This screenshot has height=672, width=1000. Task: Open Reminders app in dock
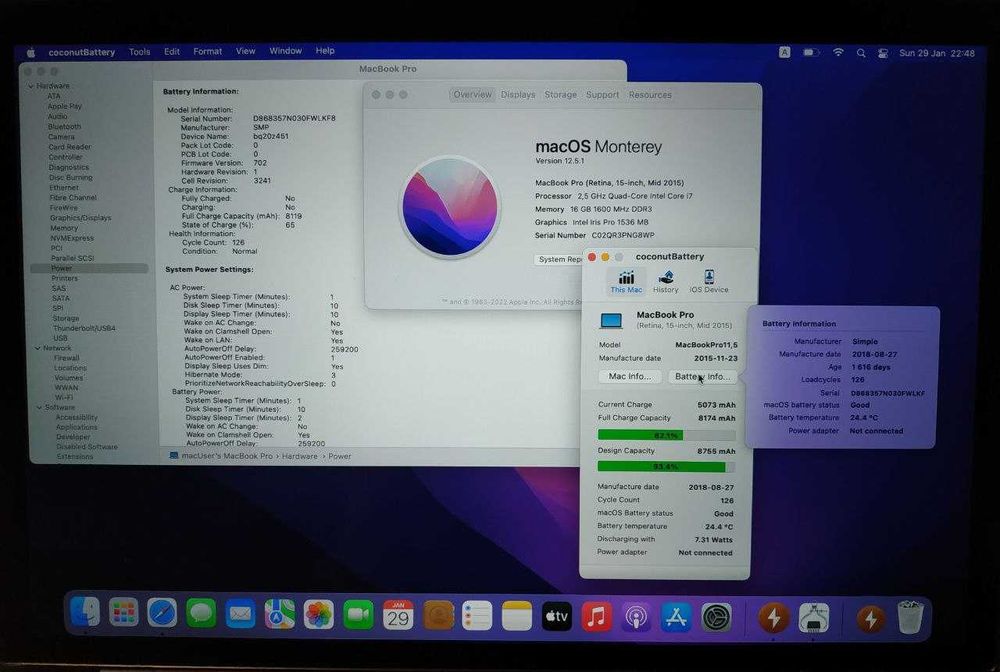477,616
